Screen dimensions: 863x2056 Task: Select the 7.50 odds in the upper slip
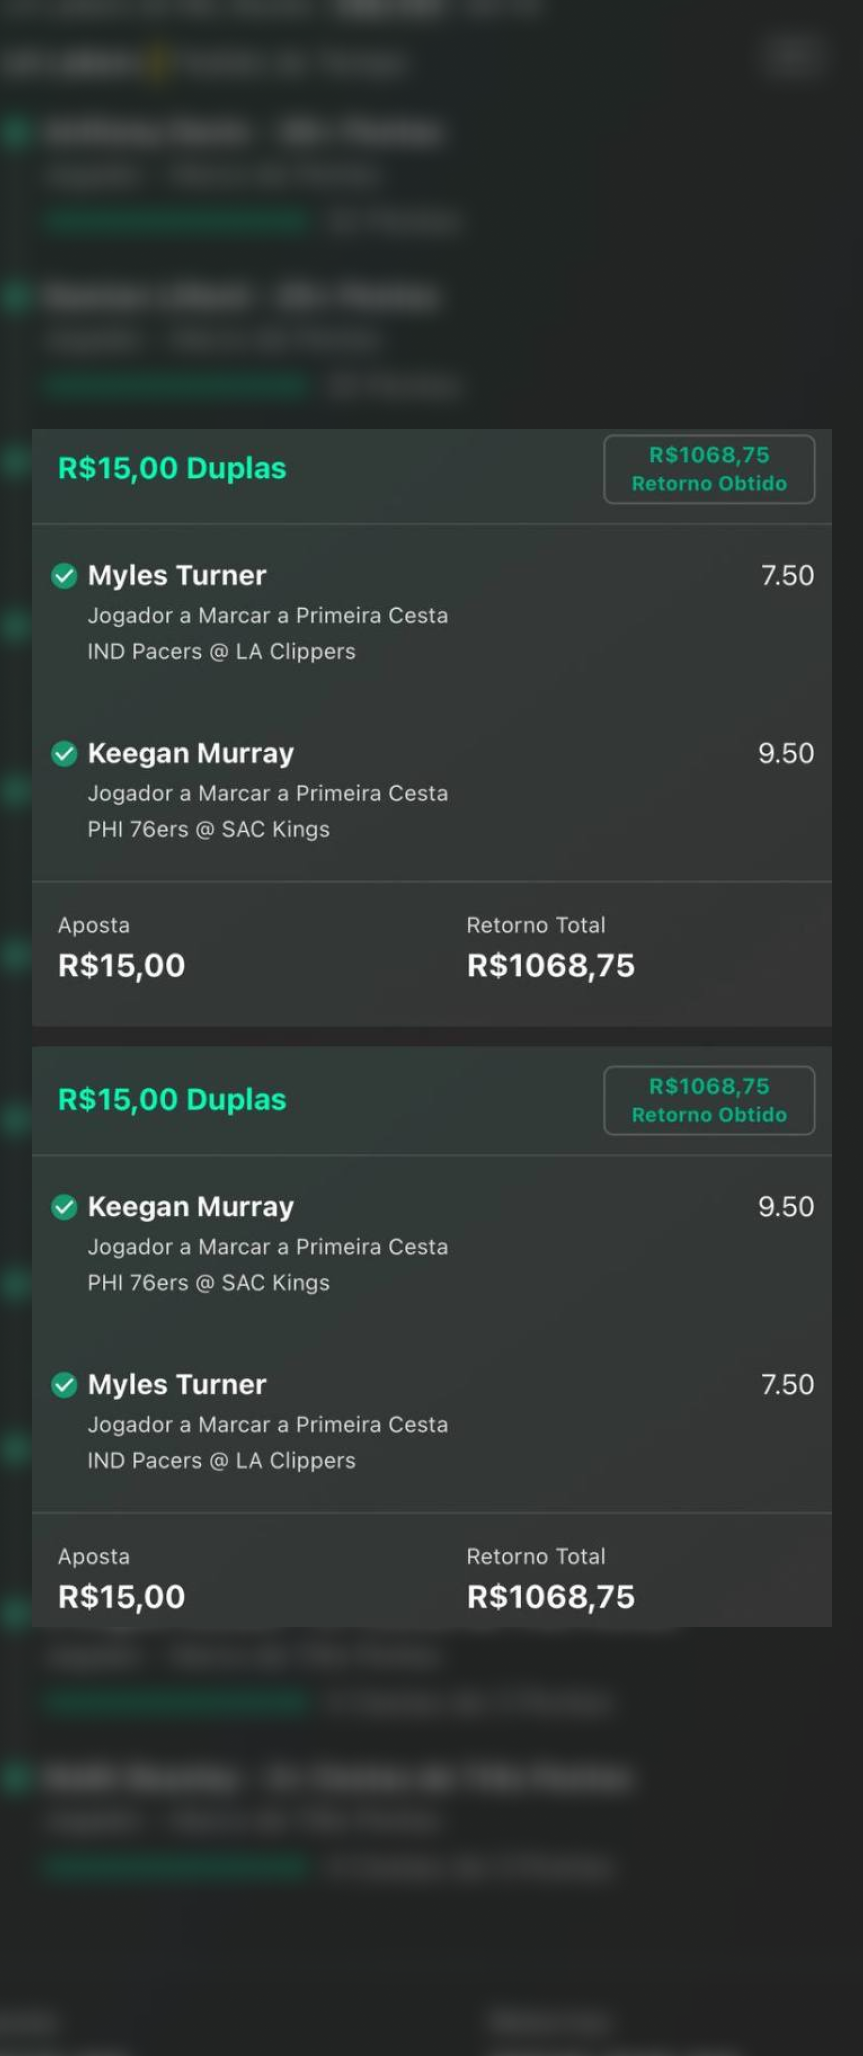[787, 576]
